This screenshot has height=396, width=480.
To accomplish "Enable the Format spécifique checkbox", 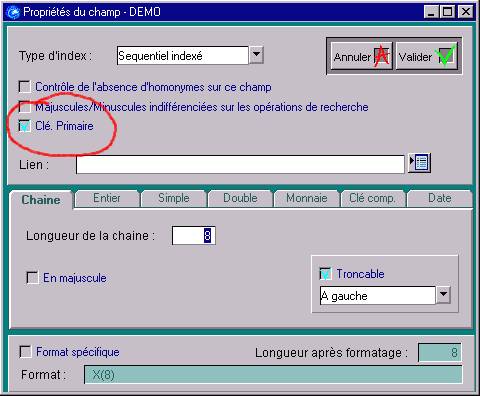I will click(25, 352).
